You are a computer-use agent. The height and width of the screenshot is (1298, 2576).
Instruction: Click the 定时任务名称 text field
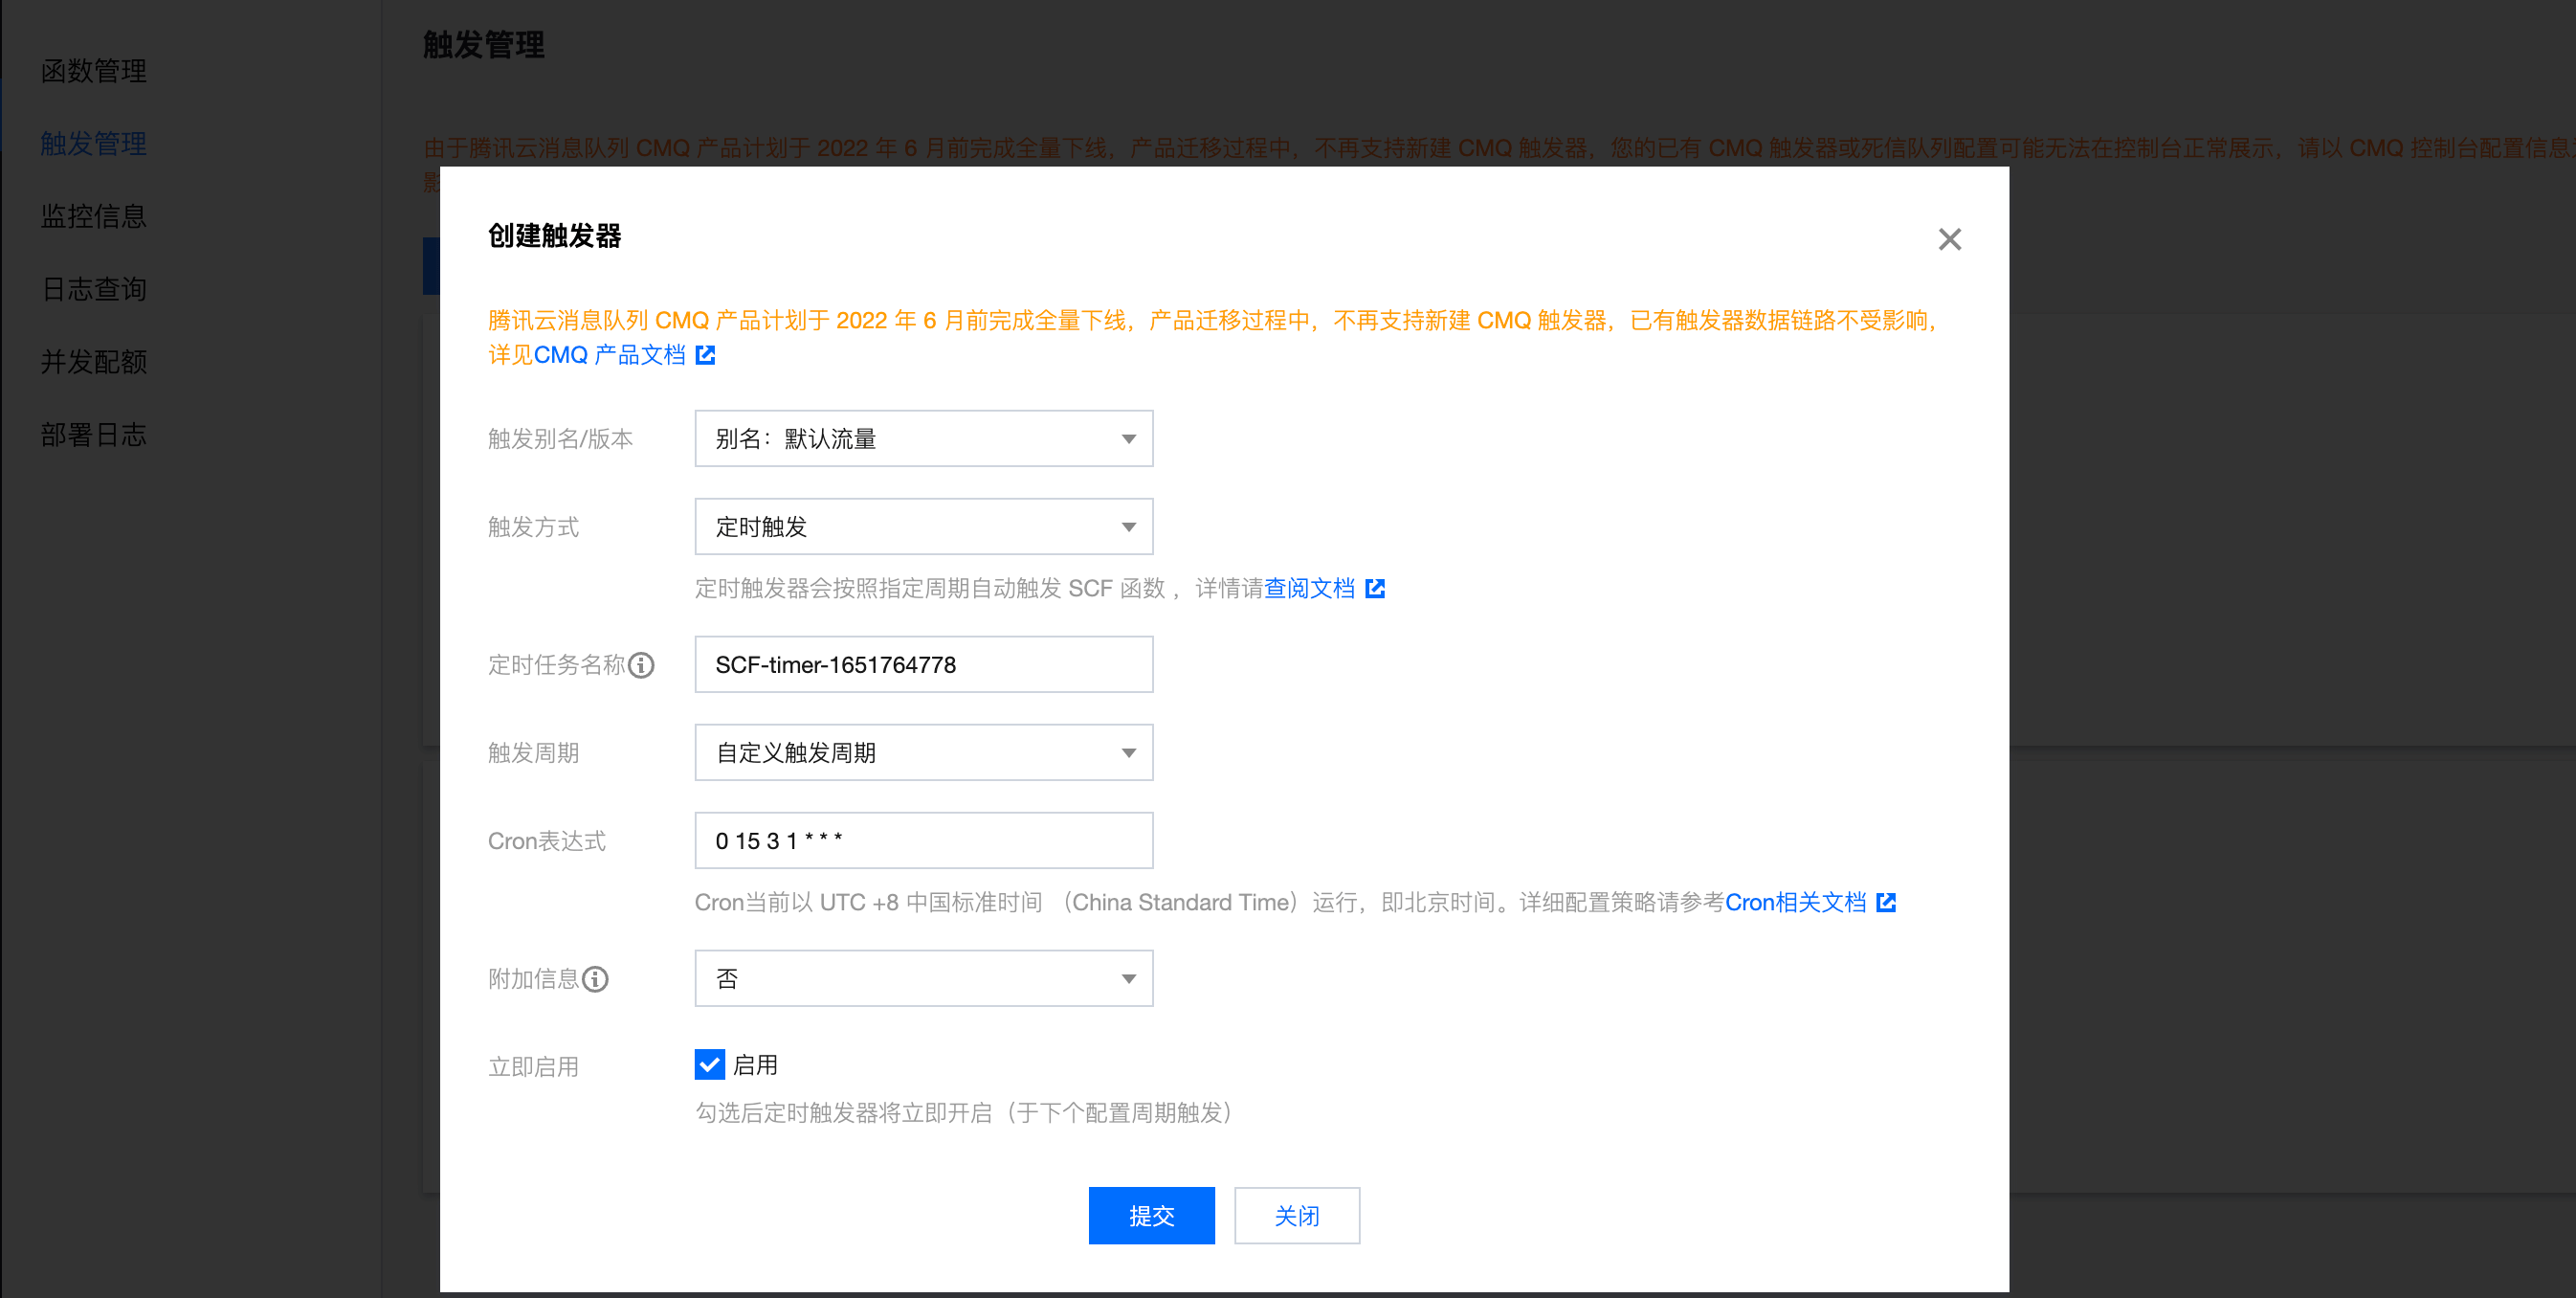click(923, 665)
